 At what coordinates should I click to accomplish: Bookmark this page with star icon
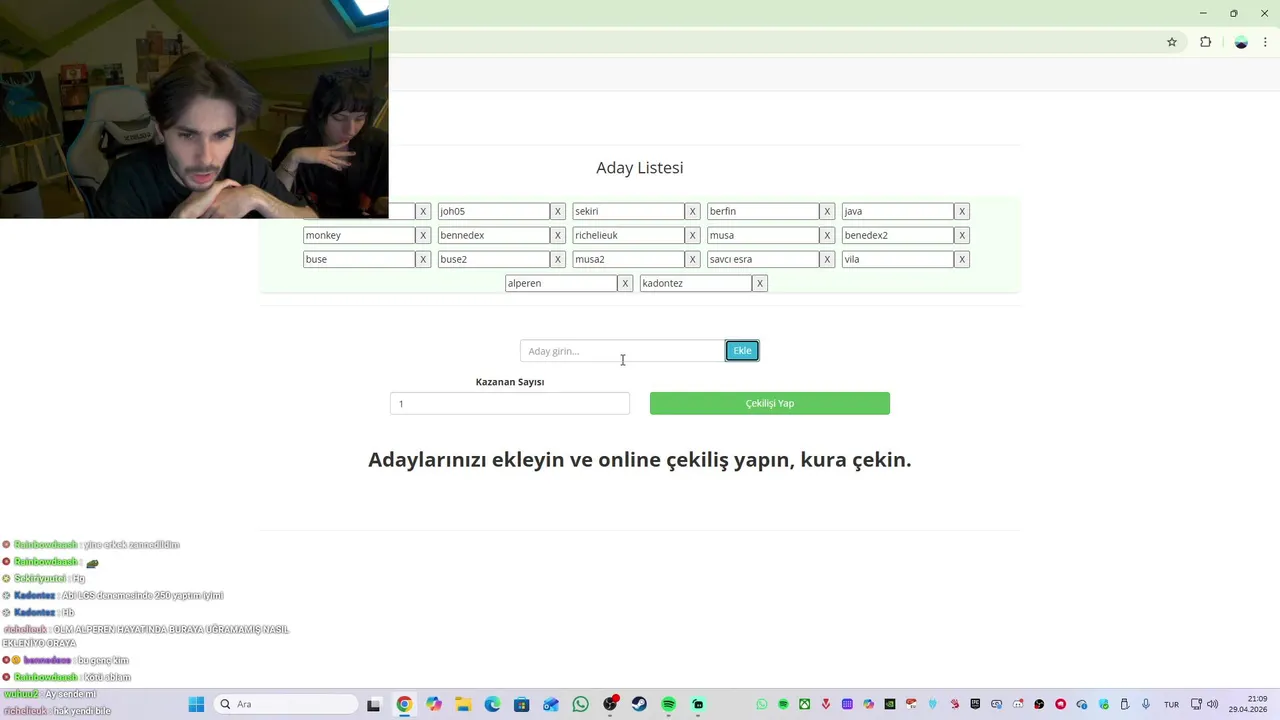click(x=1172, y=42)
